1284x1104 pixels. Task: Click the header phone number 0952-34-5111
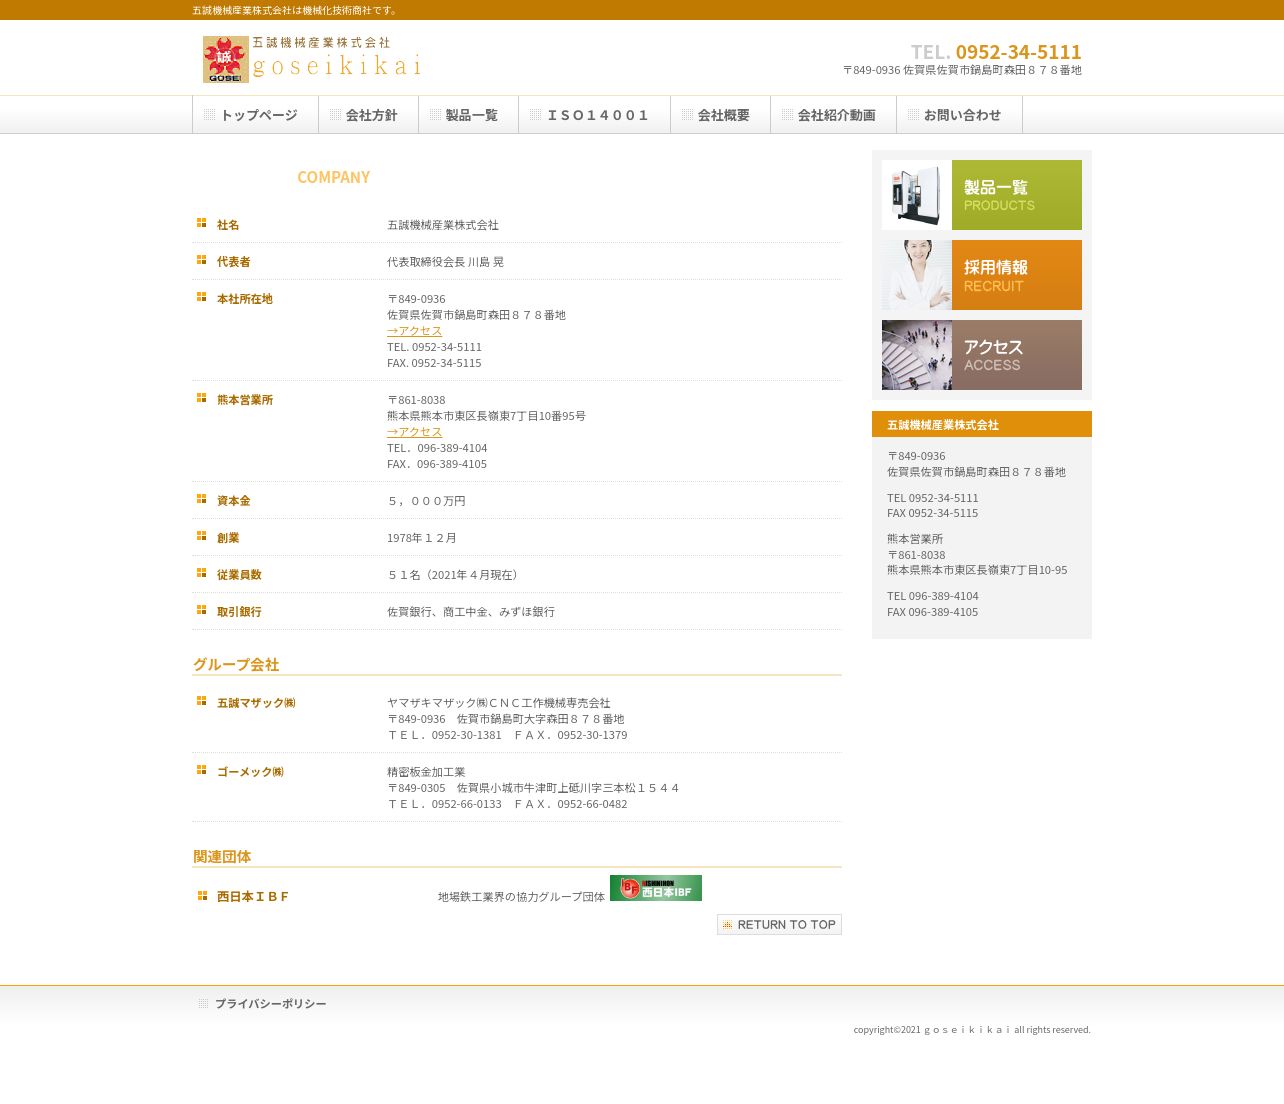pos(1018,52)
